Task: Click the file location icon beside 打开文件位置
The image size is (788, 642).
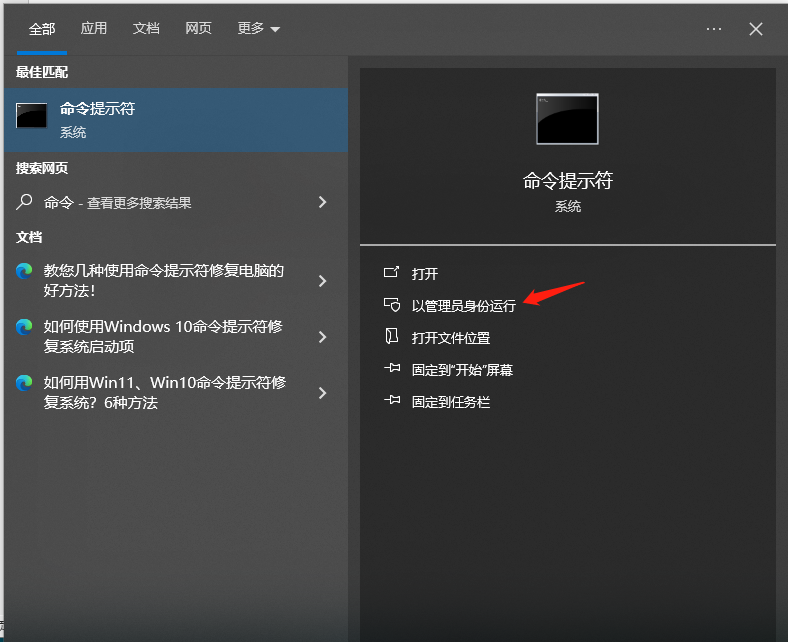Action: coord(391,336)
